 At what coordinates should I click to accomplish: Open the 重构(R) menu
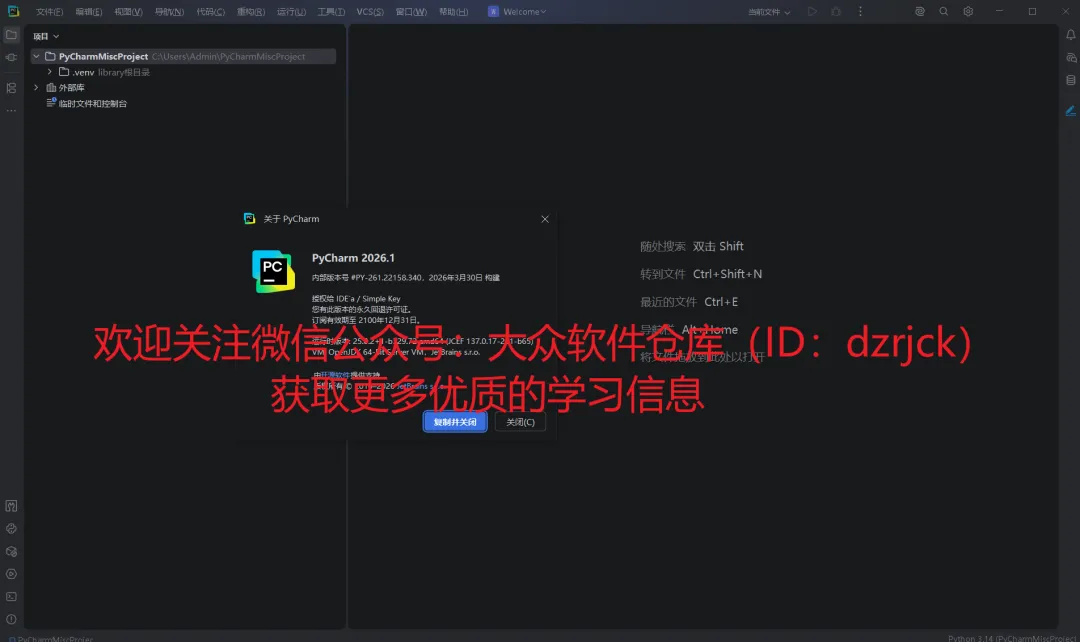tap(251, 12)
